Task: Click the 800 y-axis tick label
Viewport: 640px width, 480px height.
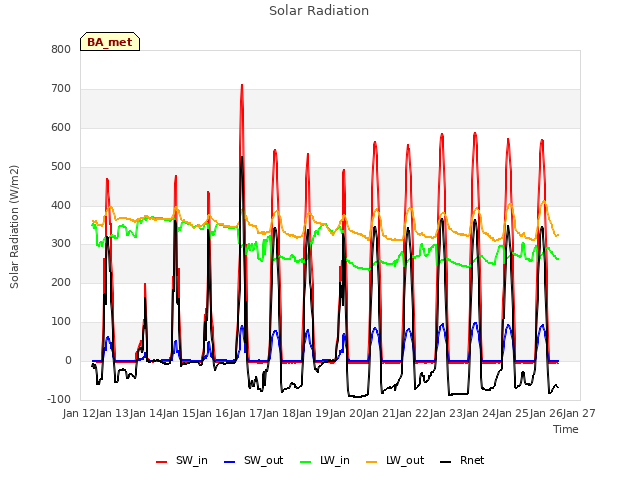Action: coord(61,49)
